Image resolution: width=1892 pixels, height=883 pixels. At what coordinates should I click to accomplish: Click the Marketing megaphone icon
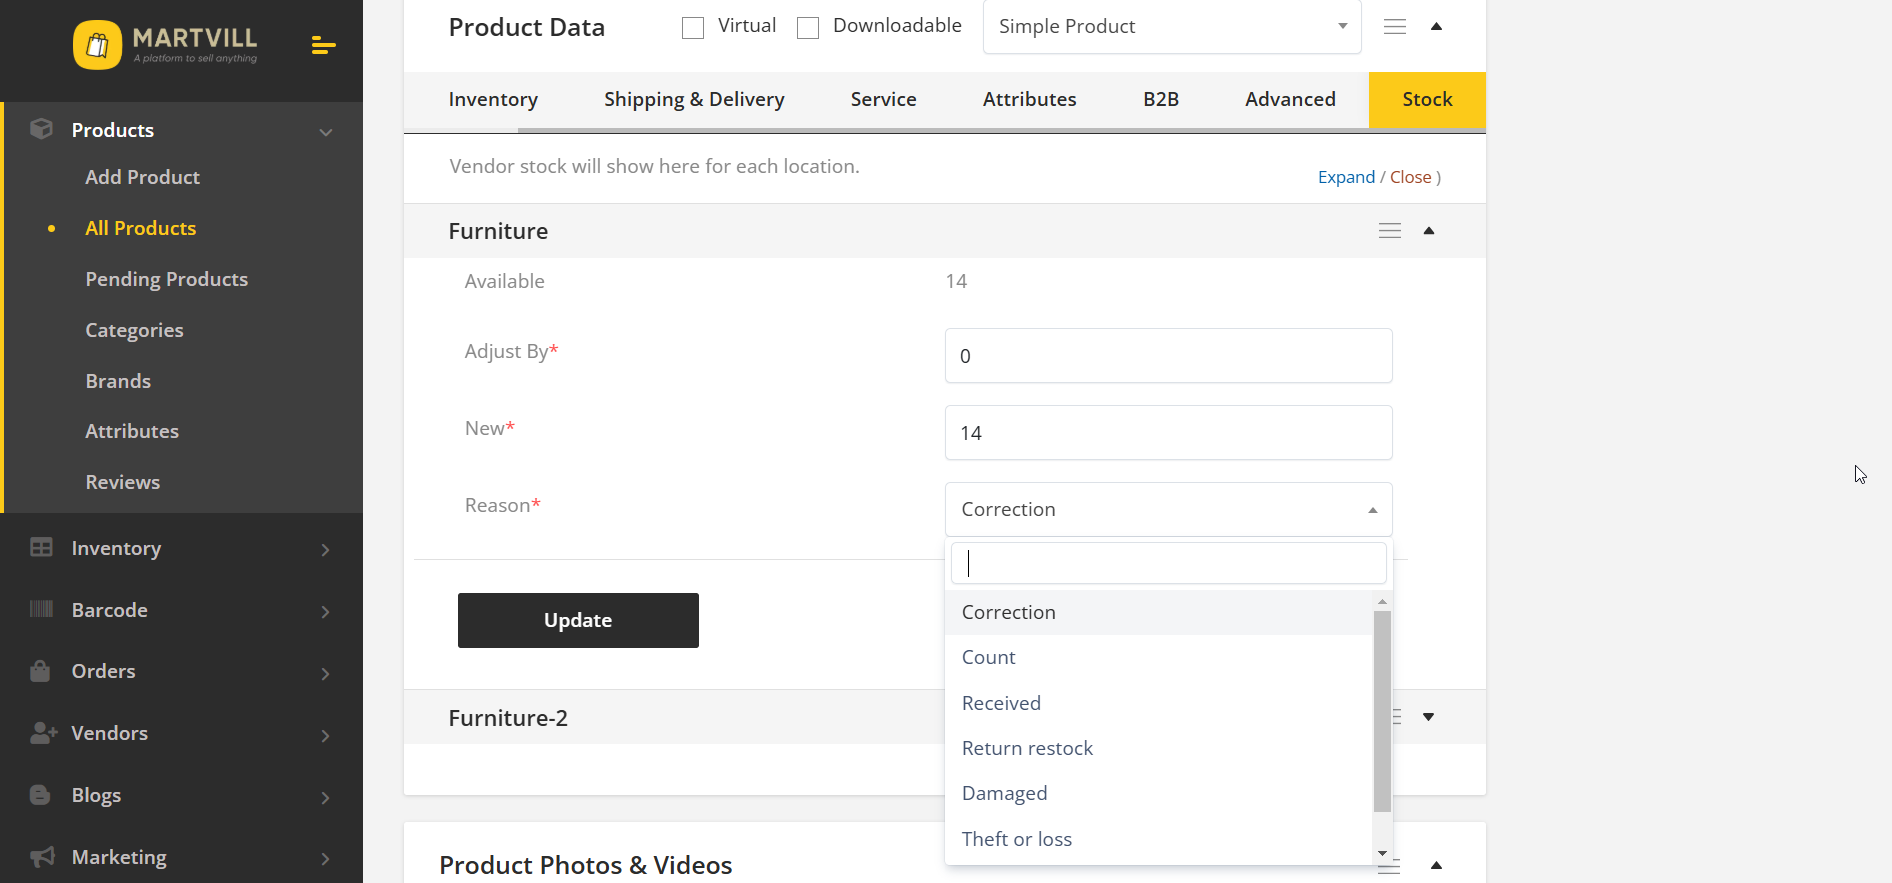[x=42, y=857]
